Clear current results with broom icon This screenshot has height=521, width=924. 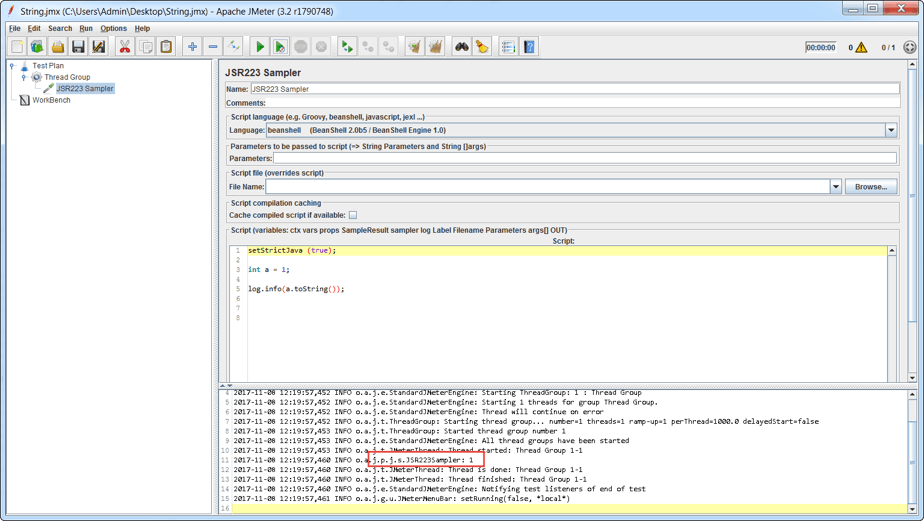coord(415,47)
